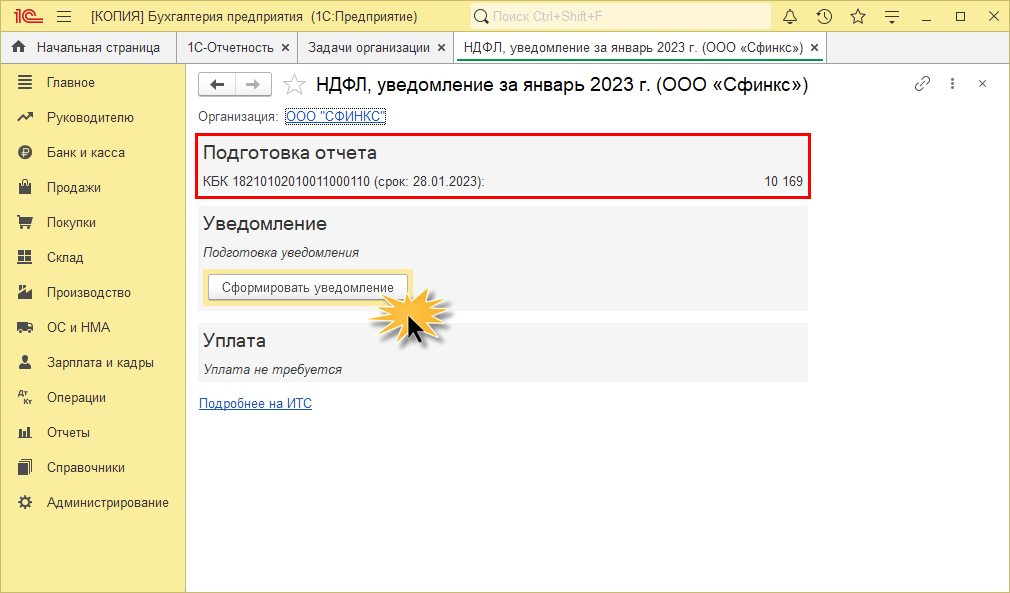Close the Задачи организации tab

pyautogui.click(x=441, y=48)
